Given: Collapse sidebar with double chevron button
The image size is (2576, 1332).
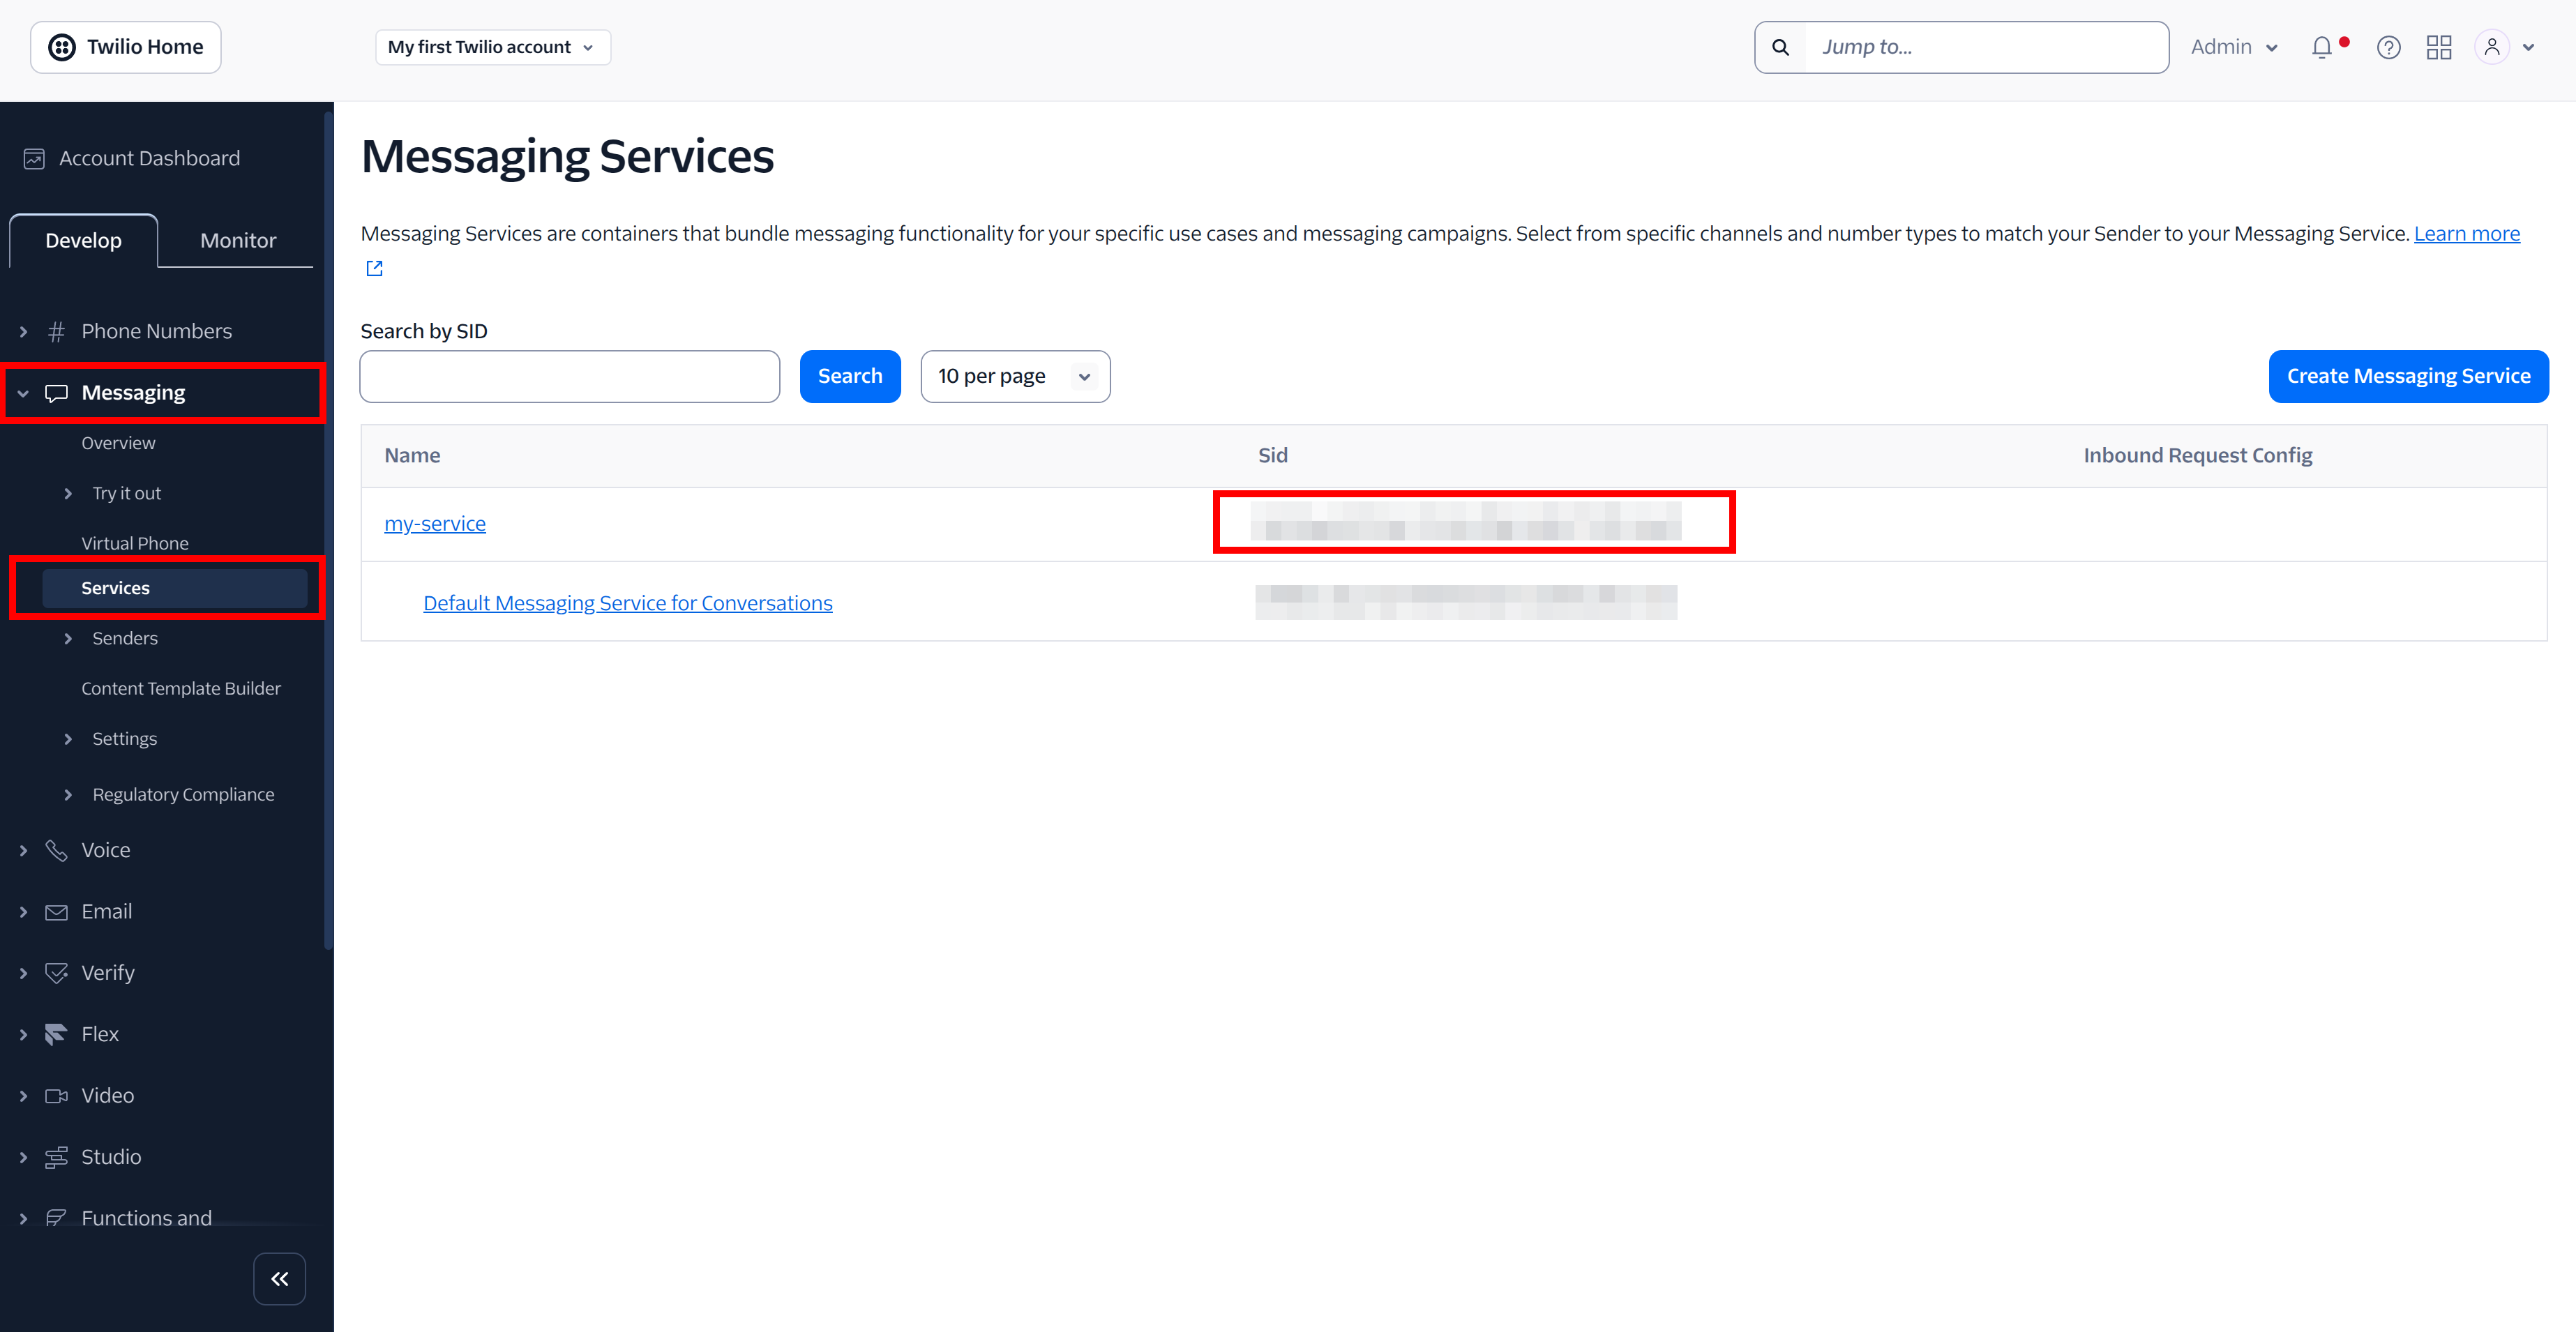Looking at the screenshot, I should (x=279, y=1278).
